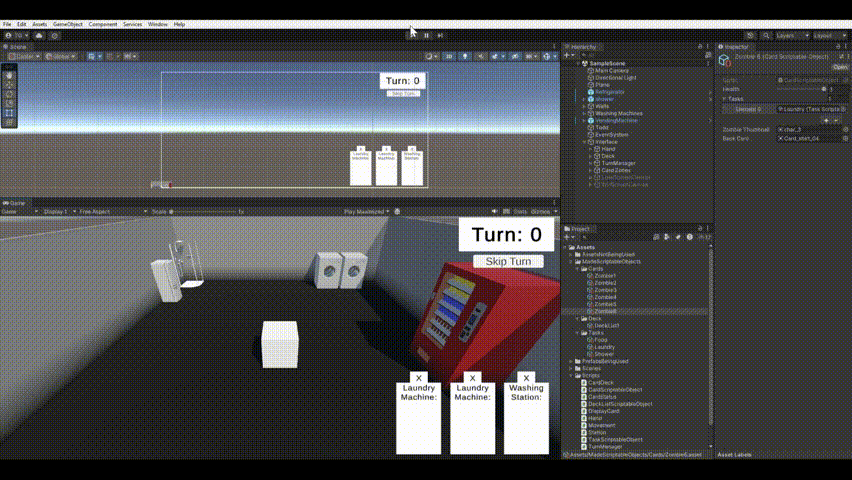852x480 pixels.
Task: Open the Window menu
Action: pyautogui.click(x=158, y=24)
